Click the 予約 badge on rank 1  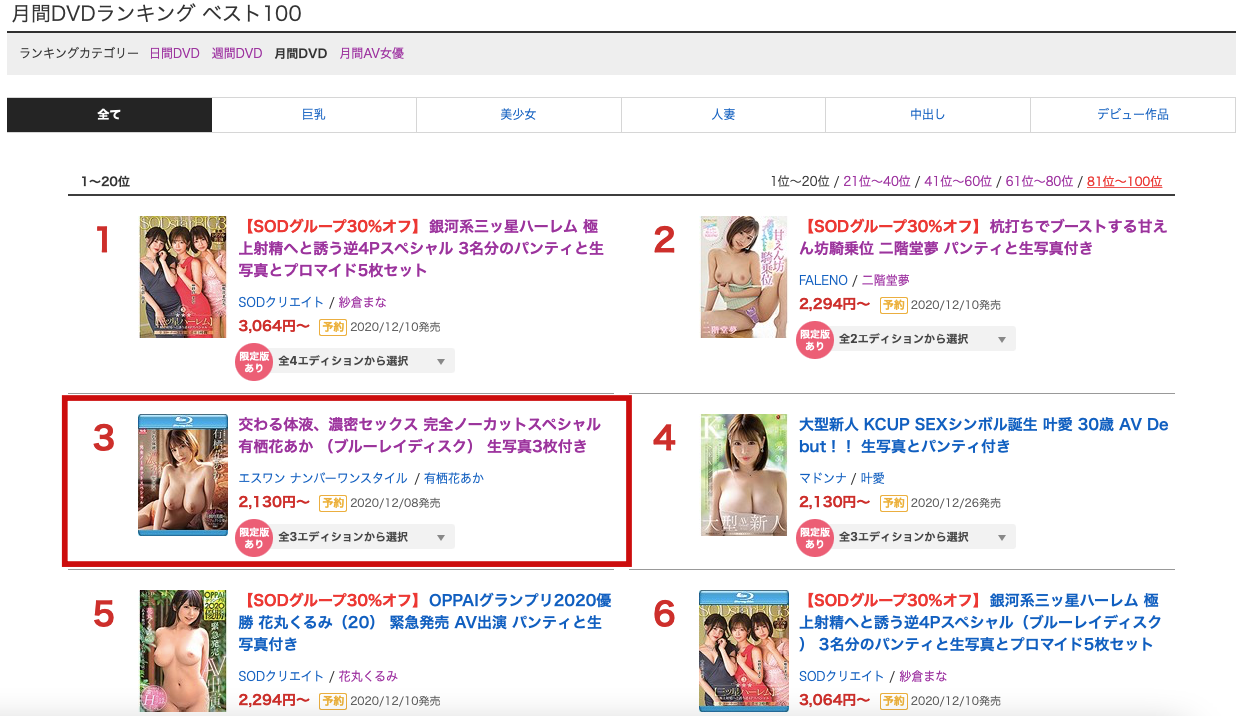click(x=333, y=327)
